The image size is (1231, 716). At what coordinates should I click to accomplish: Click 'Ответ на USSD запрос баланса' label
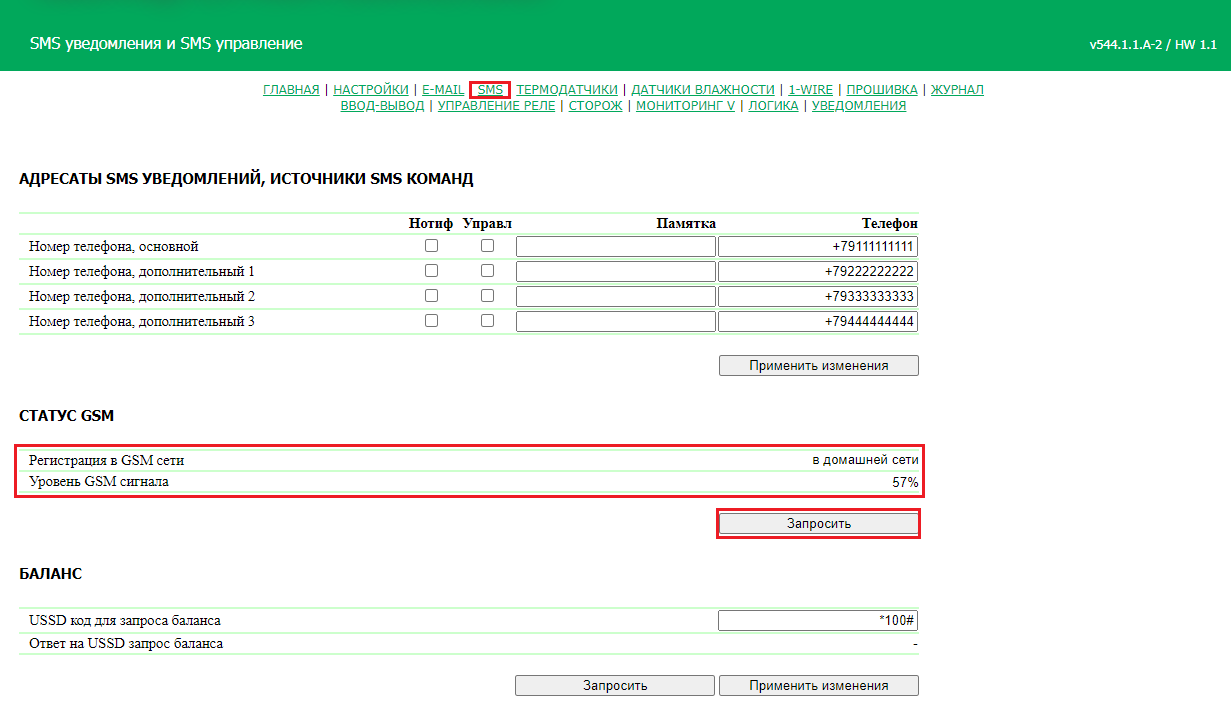coord(126,644)
